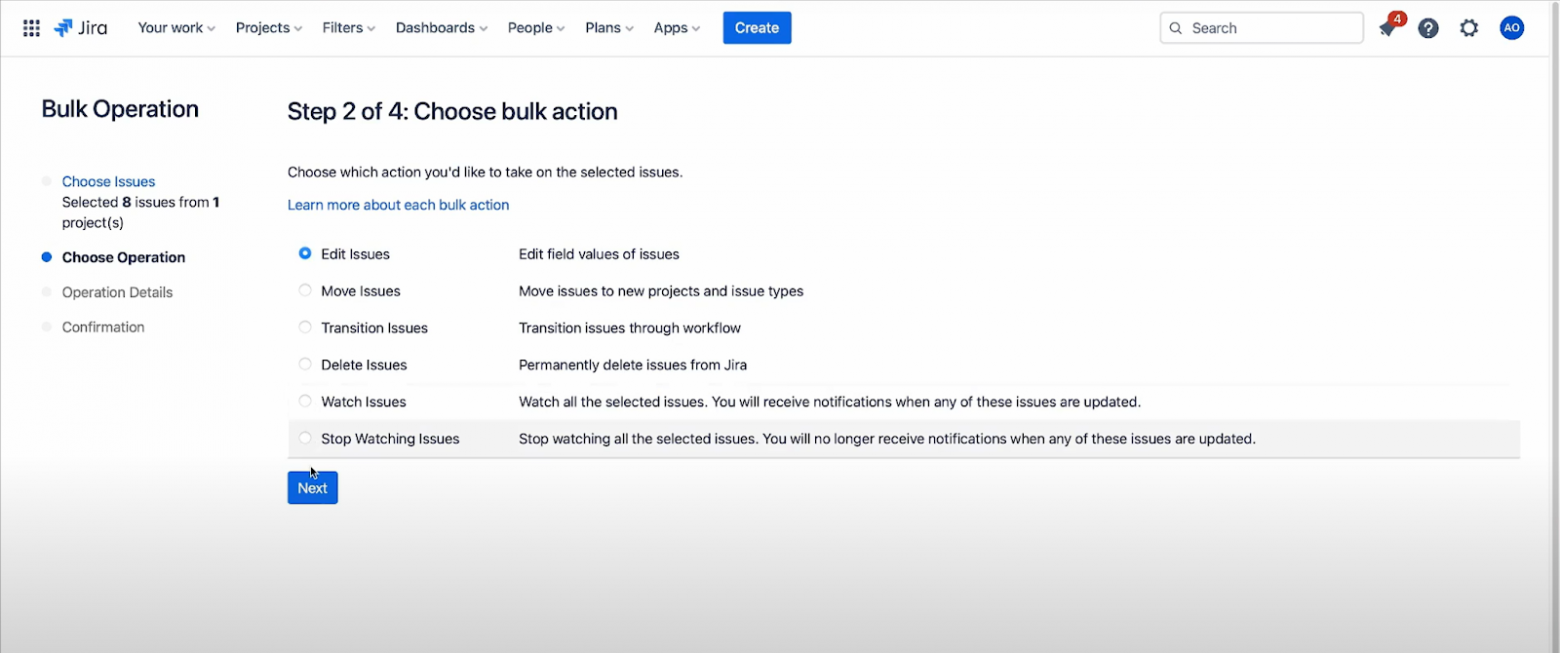Click the Jira logo
1560x653 pixels.
(81, 28)
